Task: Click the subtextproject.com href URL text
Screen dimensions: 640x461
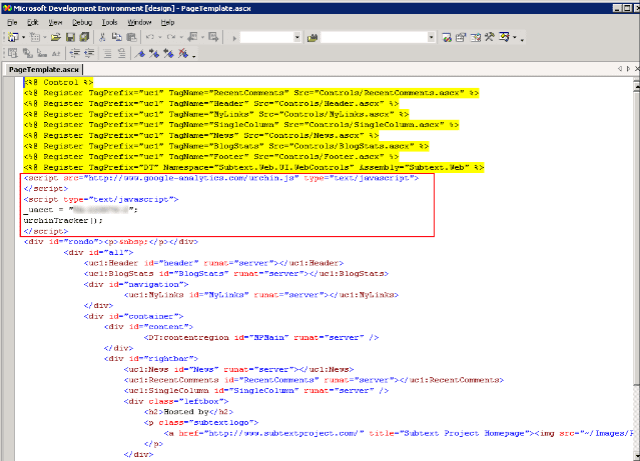Action: [284, 433]
